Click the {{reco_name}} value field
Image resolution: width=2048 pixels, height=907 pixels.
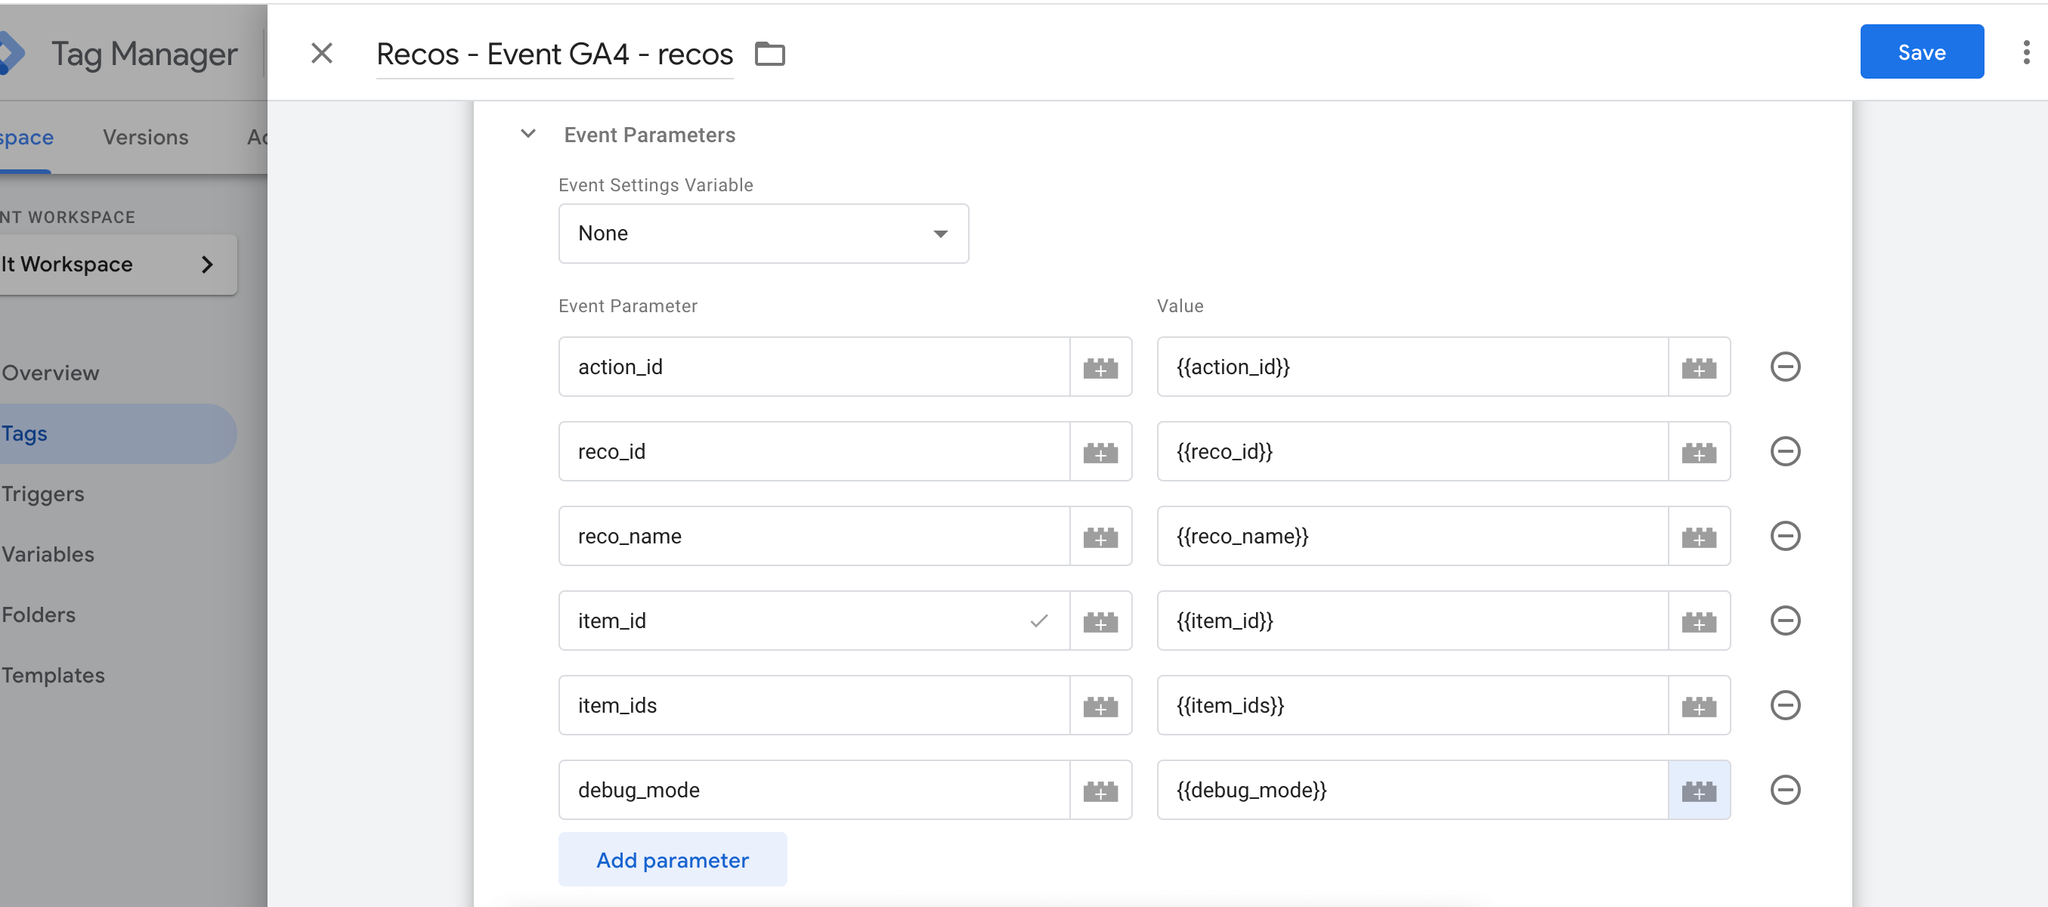[1412, 536]
